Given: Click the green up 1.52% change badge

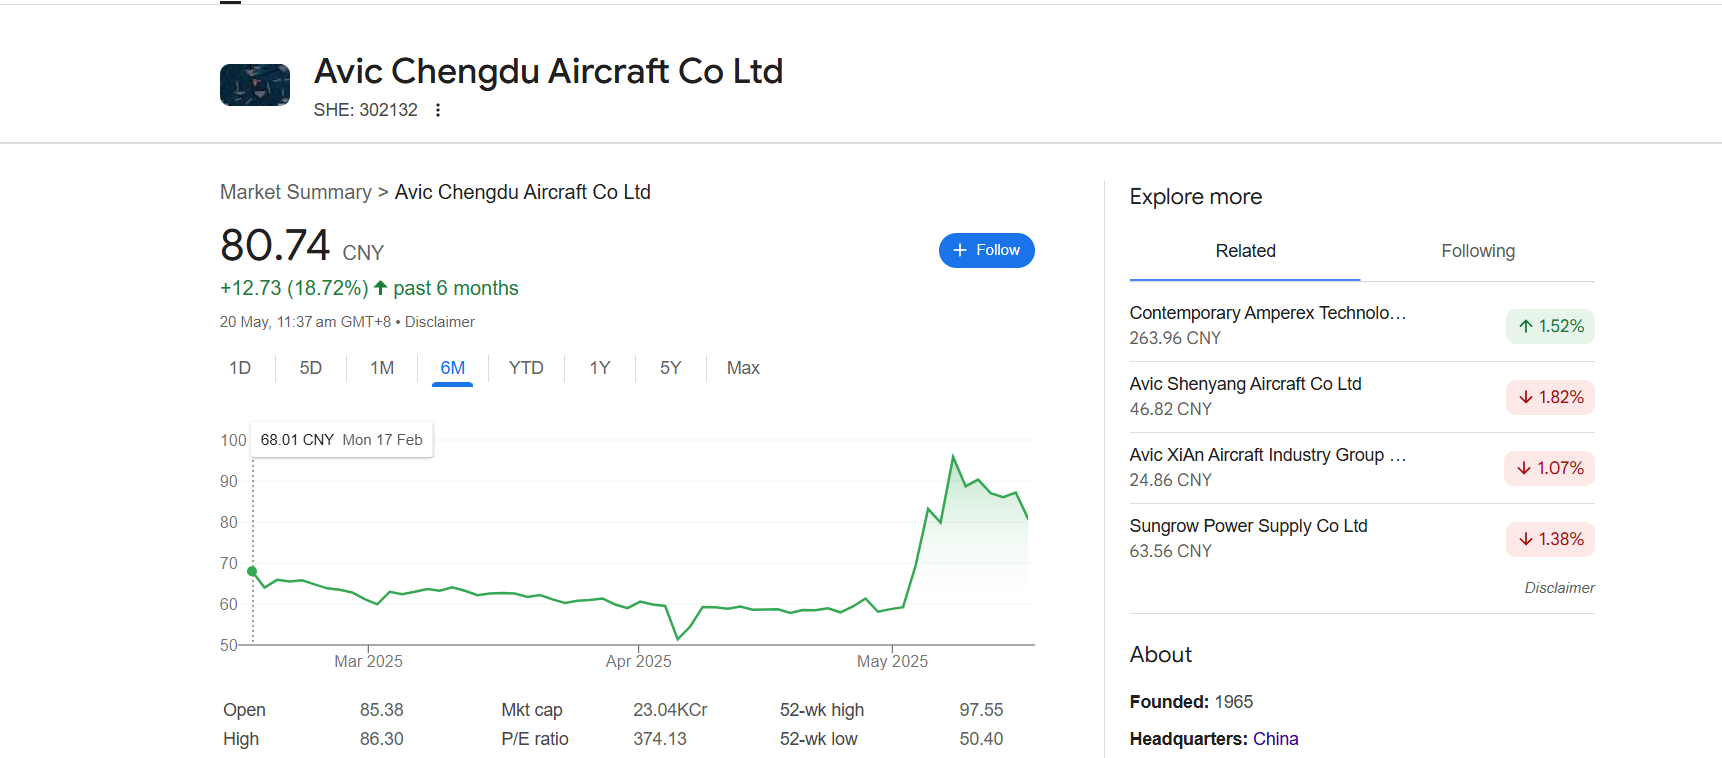Looking at the screenshot, I should (1550, 326).
